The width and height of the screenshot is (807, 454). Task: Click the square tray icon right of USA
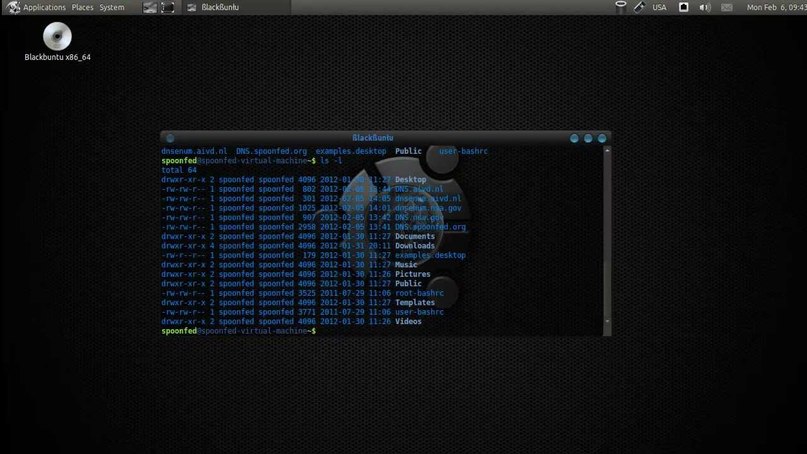(684, 7)
